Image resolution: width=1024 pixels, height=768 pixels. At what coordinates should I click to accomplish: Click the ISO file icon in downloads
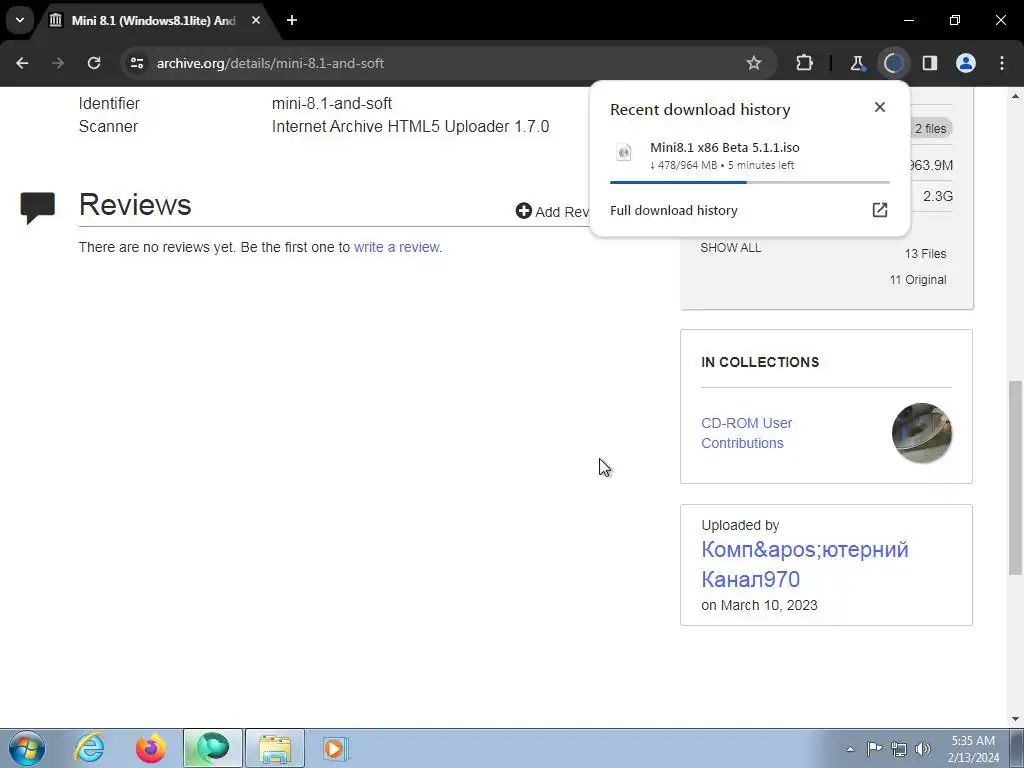pos(624,152)
